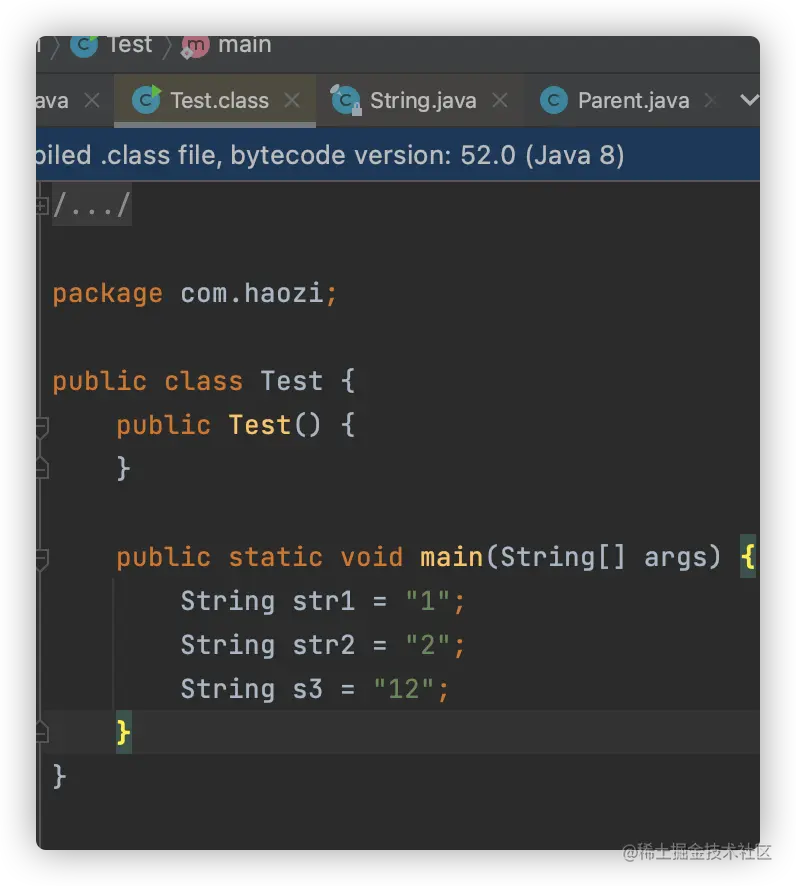Select the Test.class tab
Image resolution: width=796 pixels, height=886 pixels.
tap(219, 100)
